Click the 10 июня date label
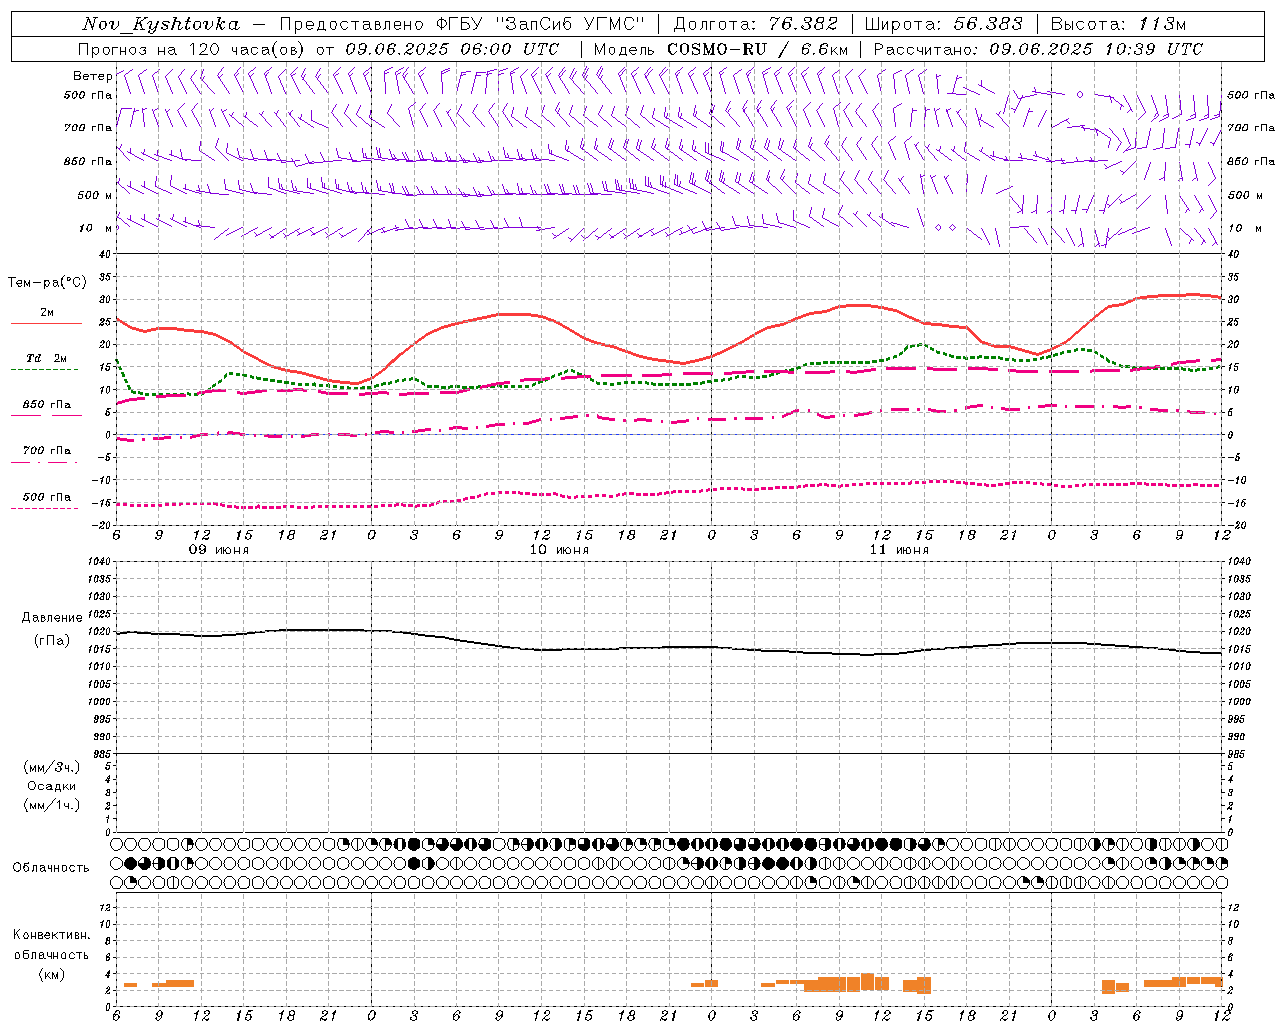Viewport: 1280px width, 1024px height. (x=559, y=550)
